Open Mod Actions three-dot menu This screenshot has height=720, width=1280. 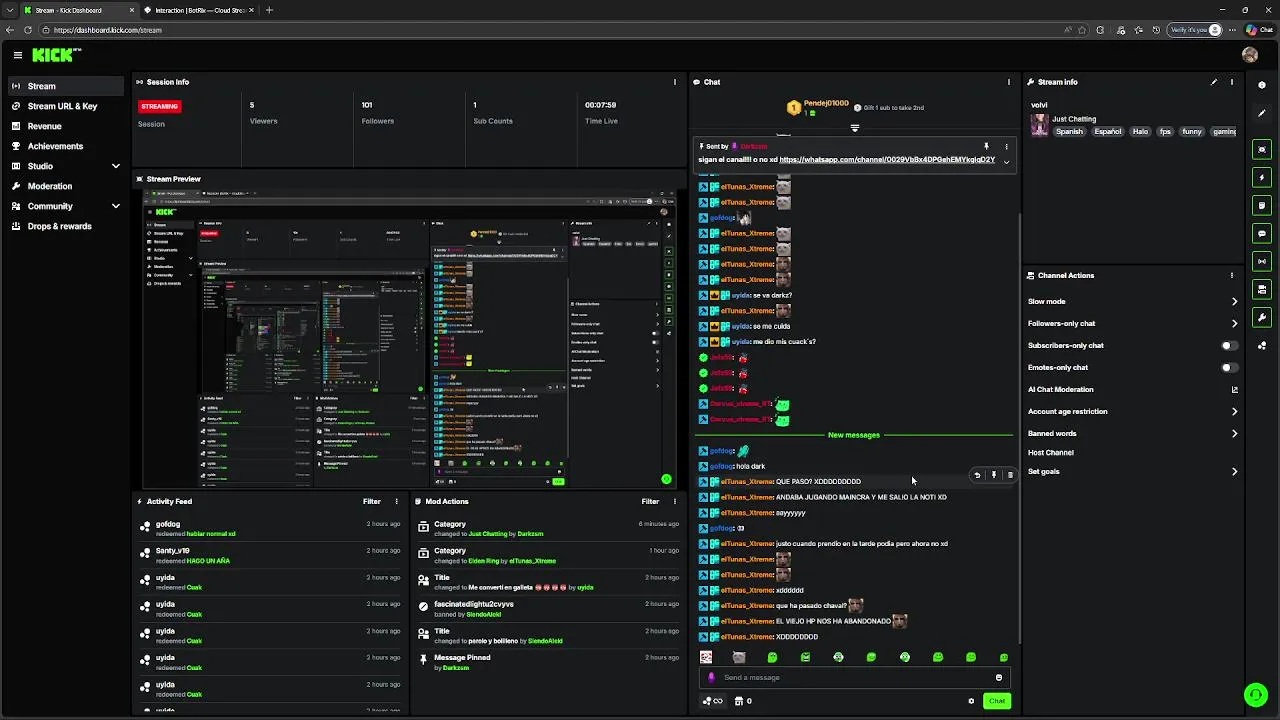pyautogui.click(x=675, y=501)
